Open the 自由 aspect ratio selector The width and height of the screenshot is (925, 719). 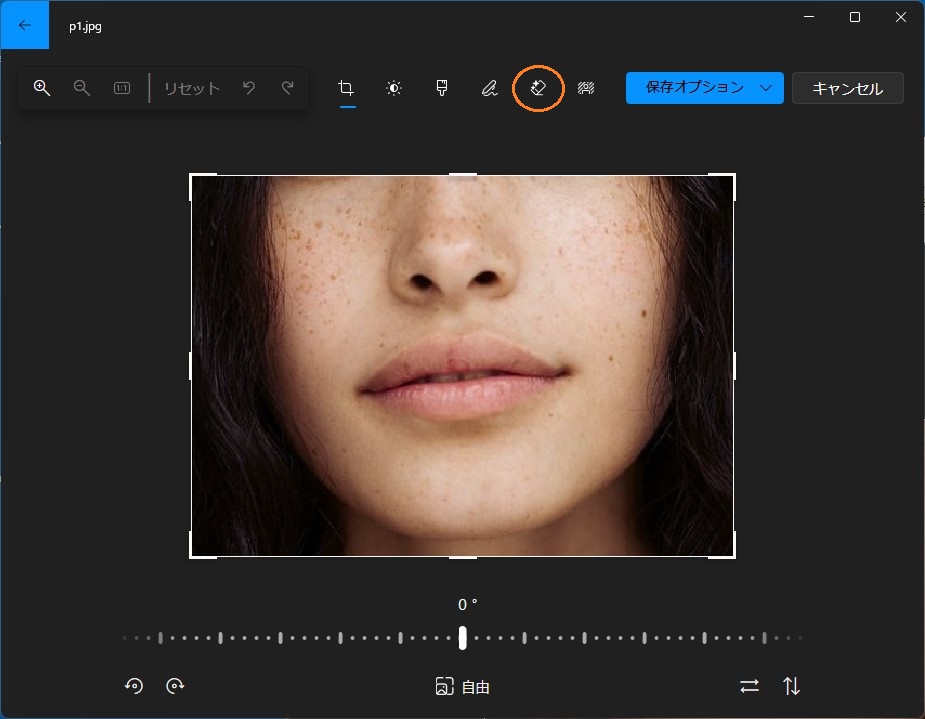pos(462,687)
